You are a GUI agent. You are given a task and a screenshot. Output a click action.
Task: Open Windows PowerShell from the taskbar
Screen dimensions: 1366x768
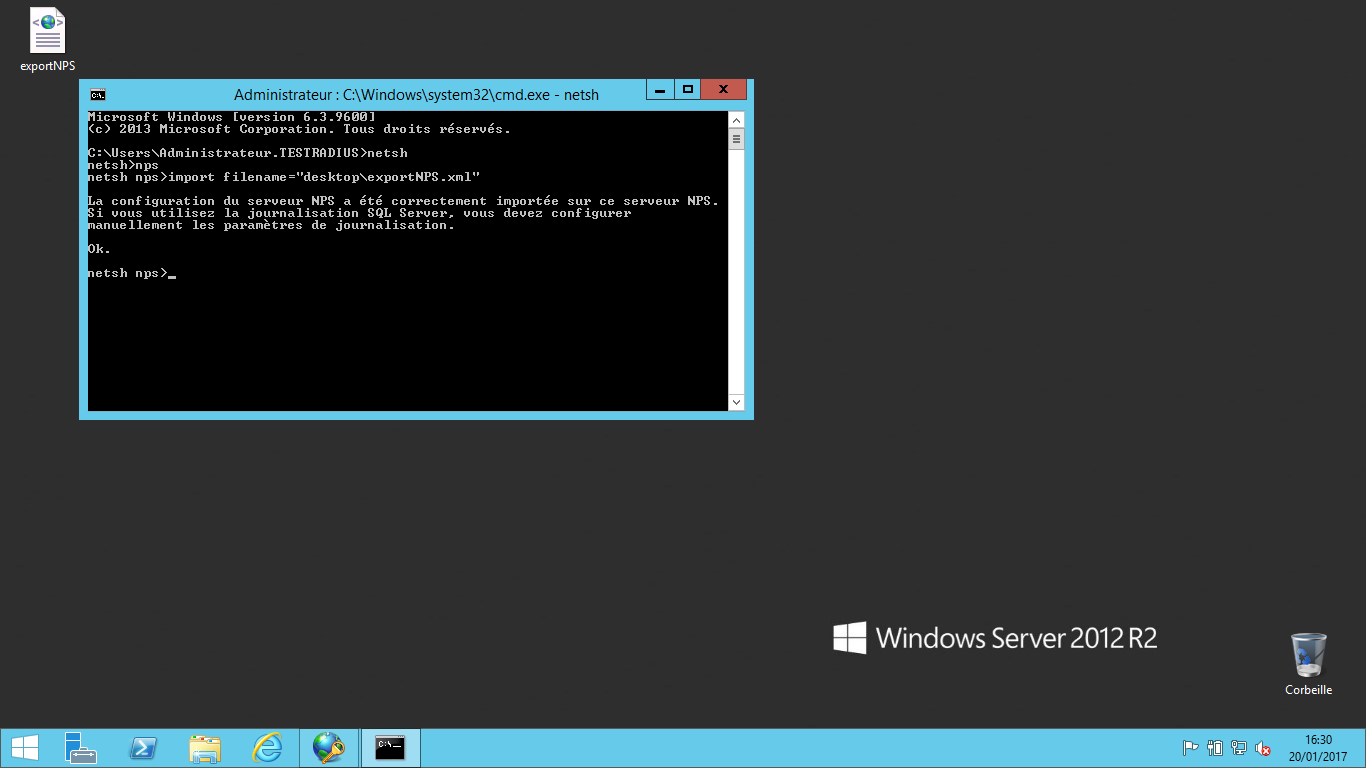click(143, 748)
